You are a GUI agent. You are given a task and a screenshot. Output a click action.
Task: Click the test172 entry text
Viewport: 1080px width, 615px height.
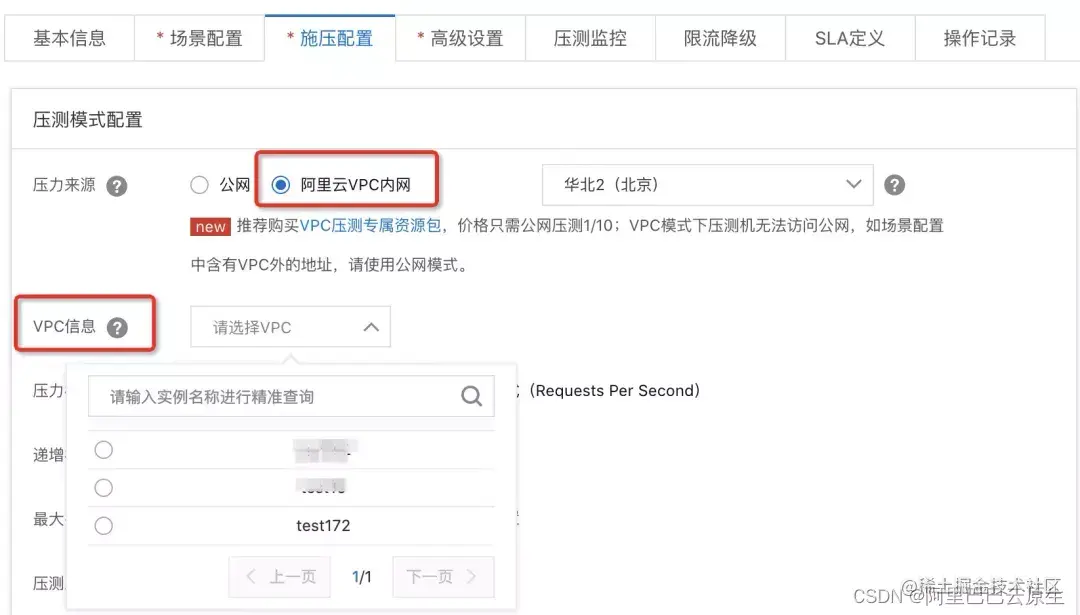[323, 525]
